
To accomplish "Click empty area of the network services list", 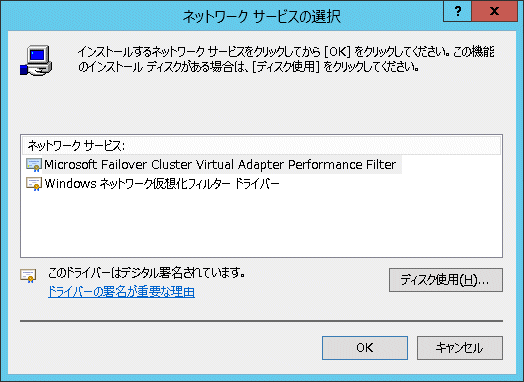I will 262,226.
